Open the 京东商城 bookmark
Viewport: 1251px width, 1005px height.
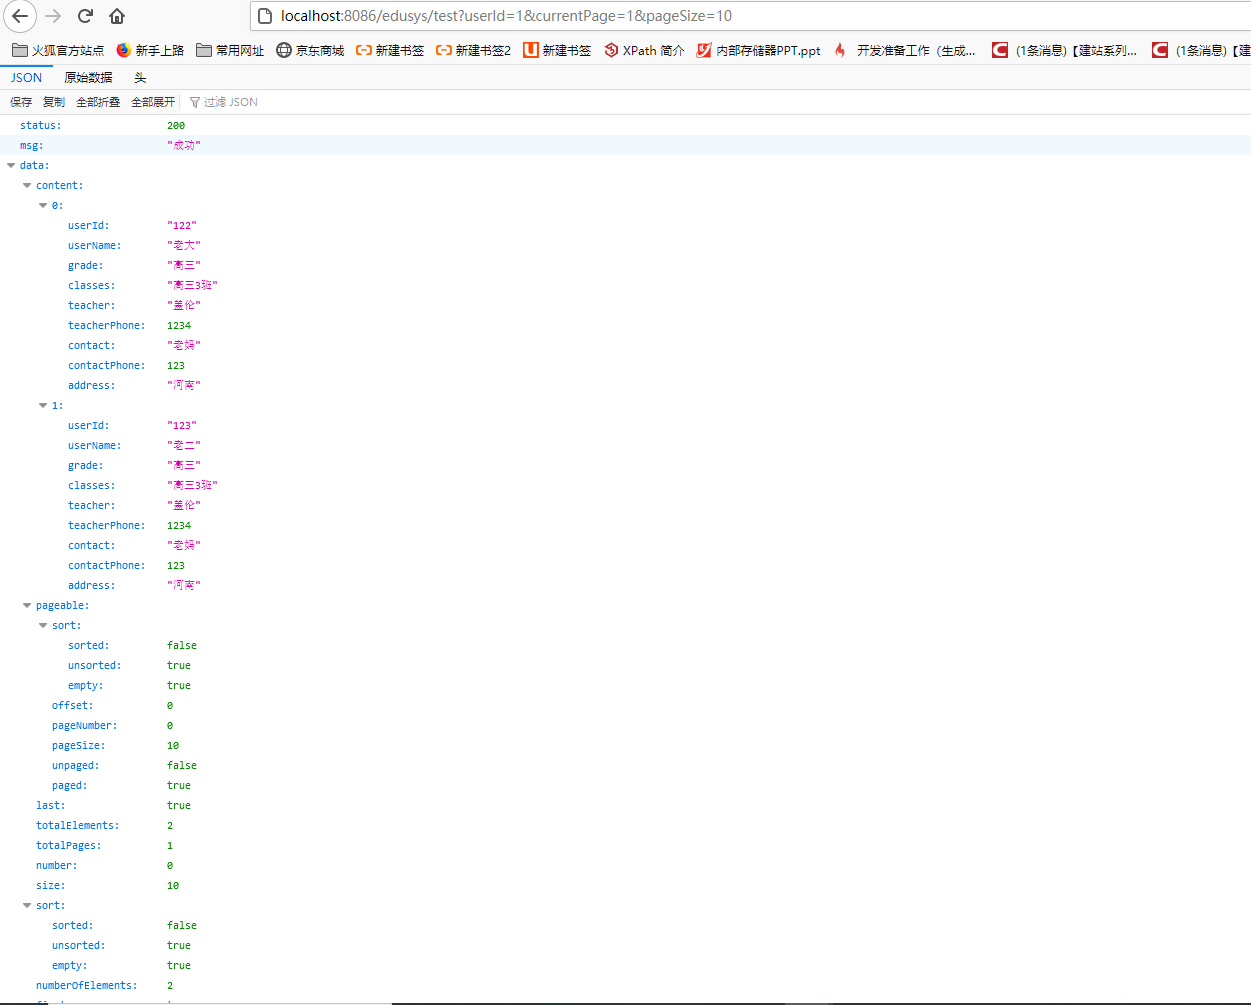click(x=310, y=50)
